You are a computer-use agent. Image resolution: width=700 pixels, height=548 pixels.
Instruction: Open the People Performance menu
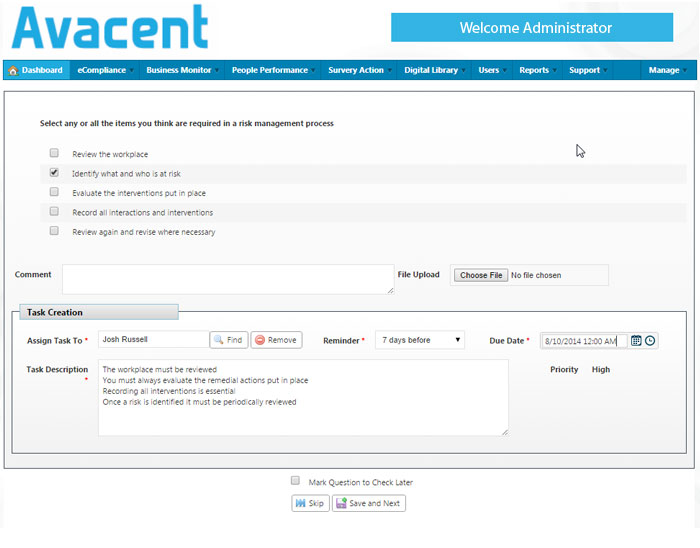coord(273,70)
